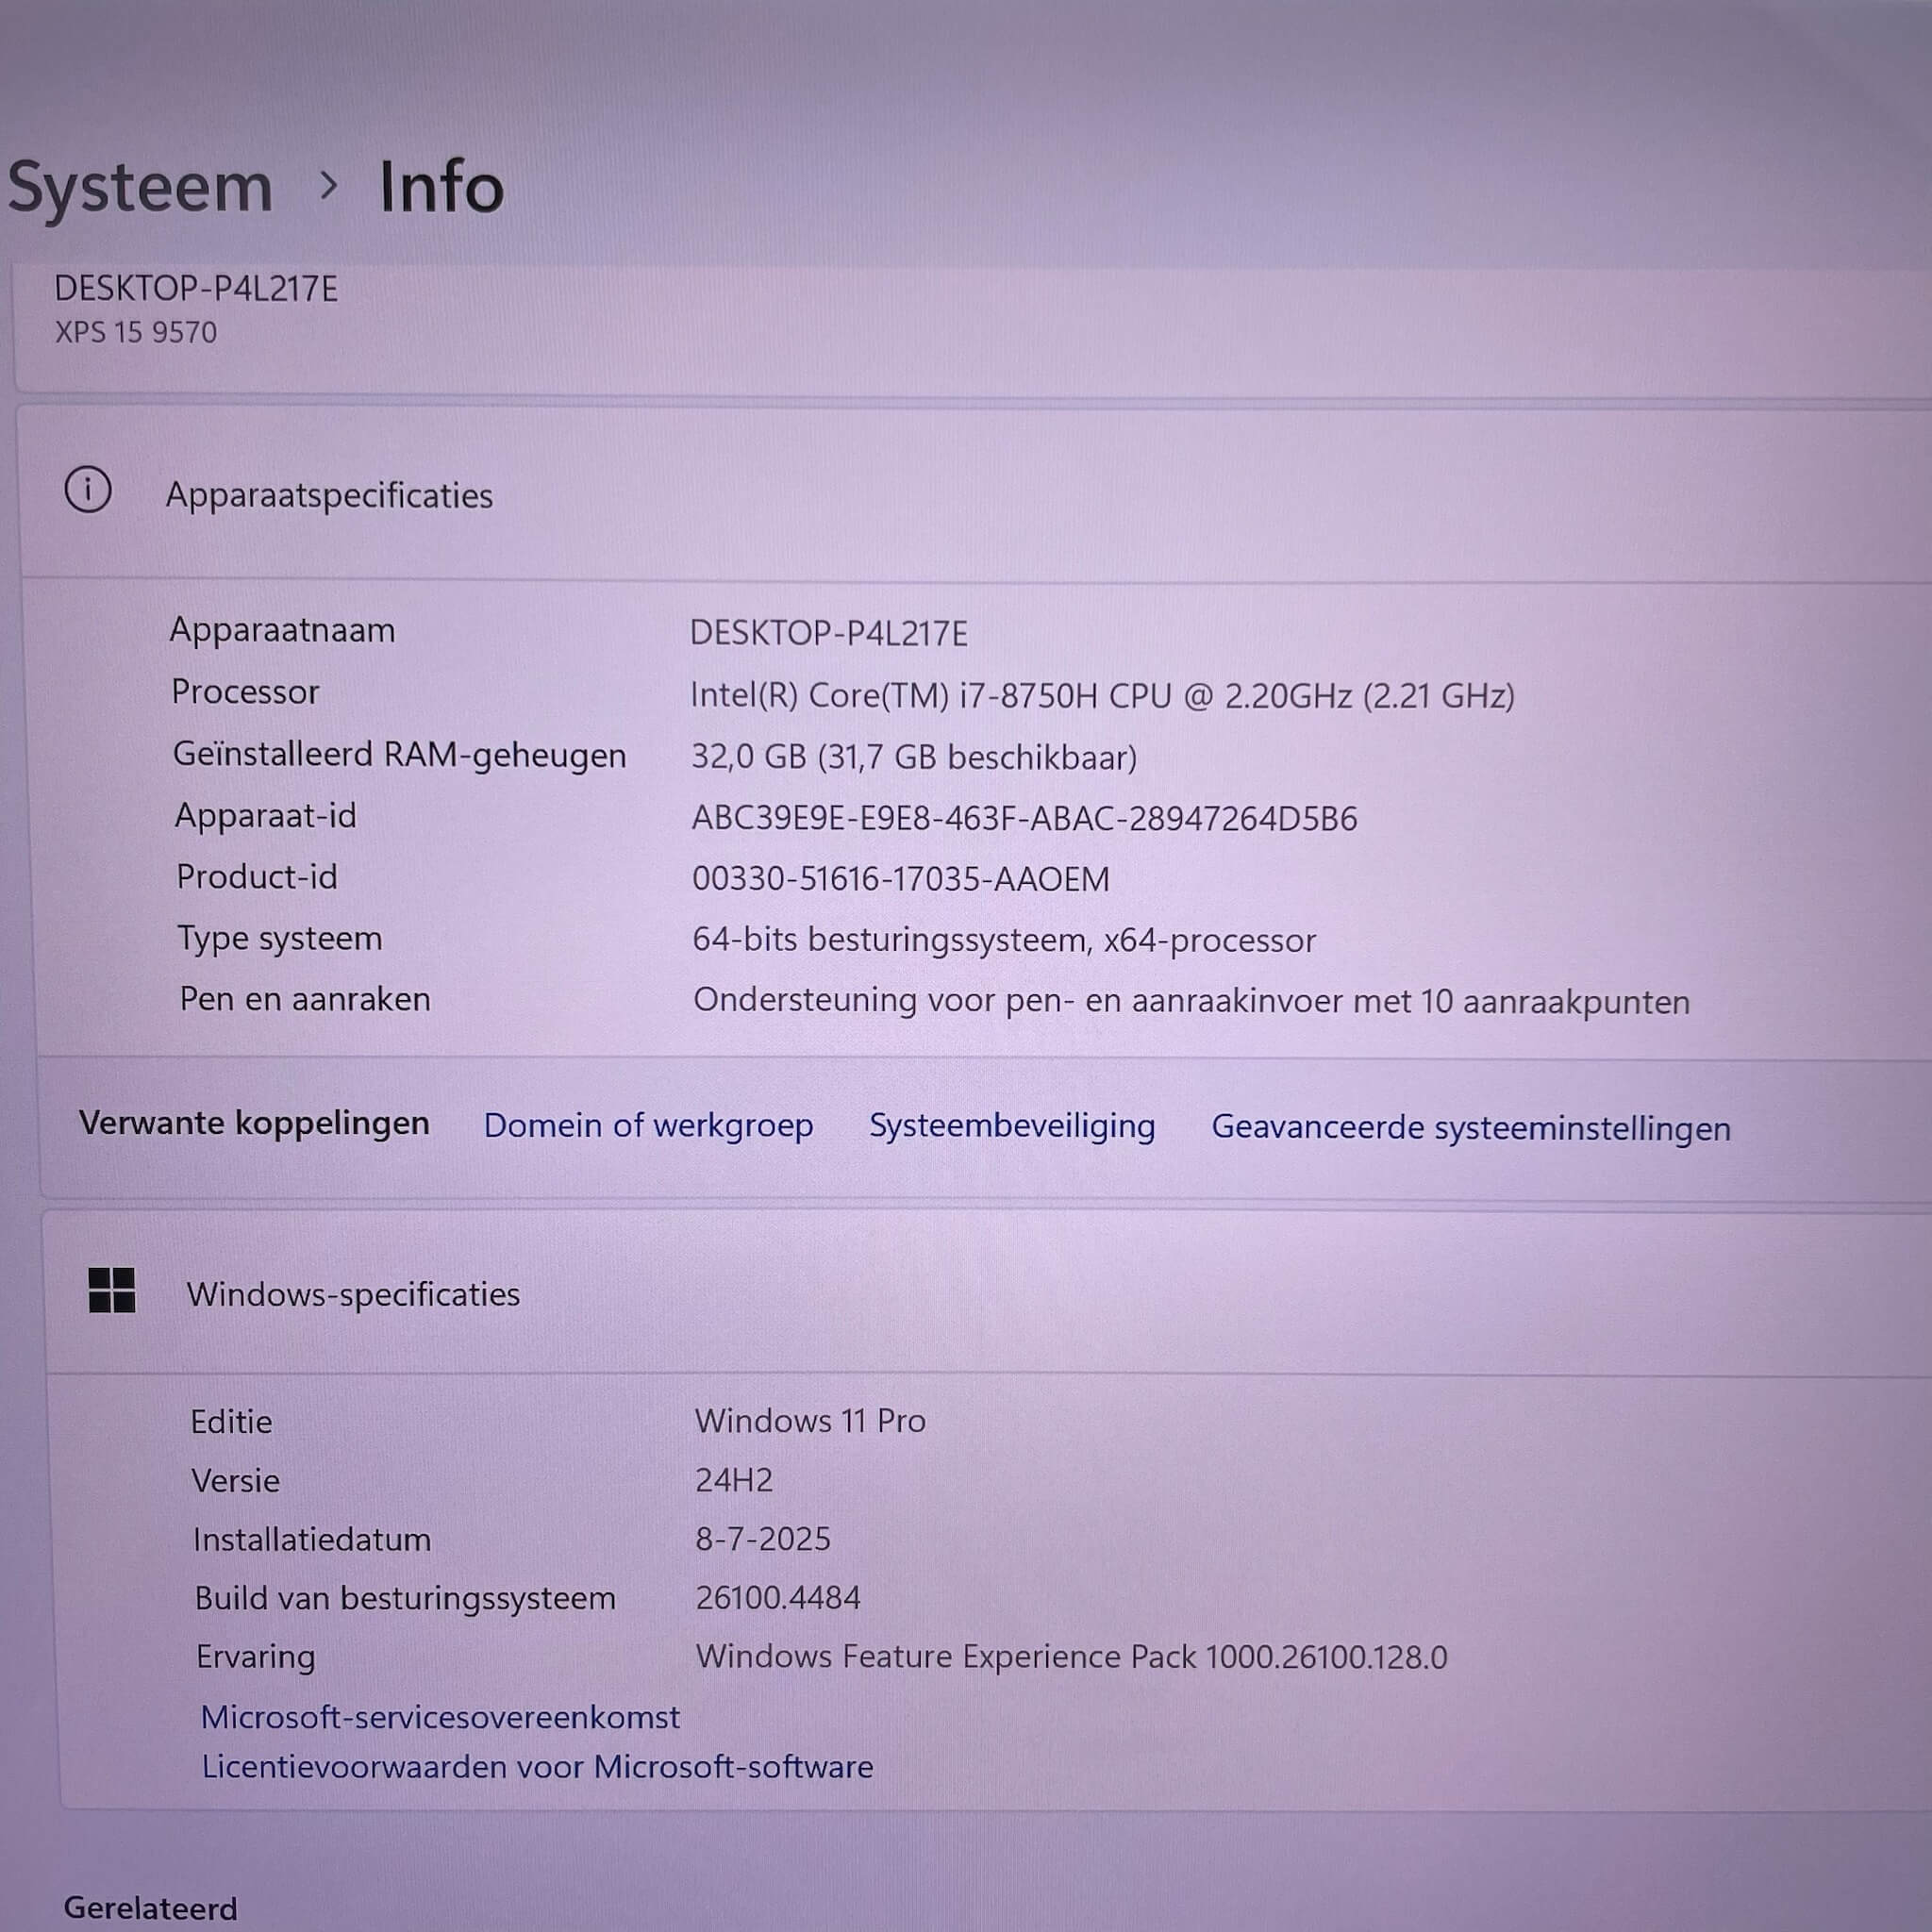Screen dimensions: 1932x1932
Task: Open Geavanceerde systeeminstellingen link
Action: click(x=1471, y=1128)
